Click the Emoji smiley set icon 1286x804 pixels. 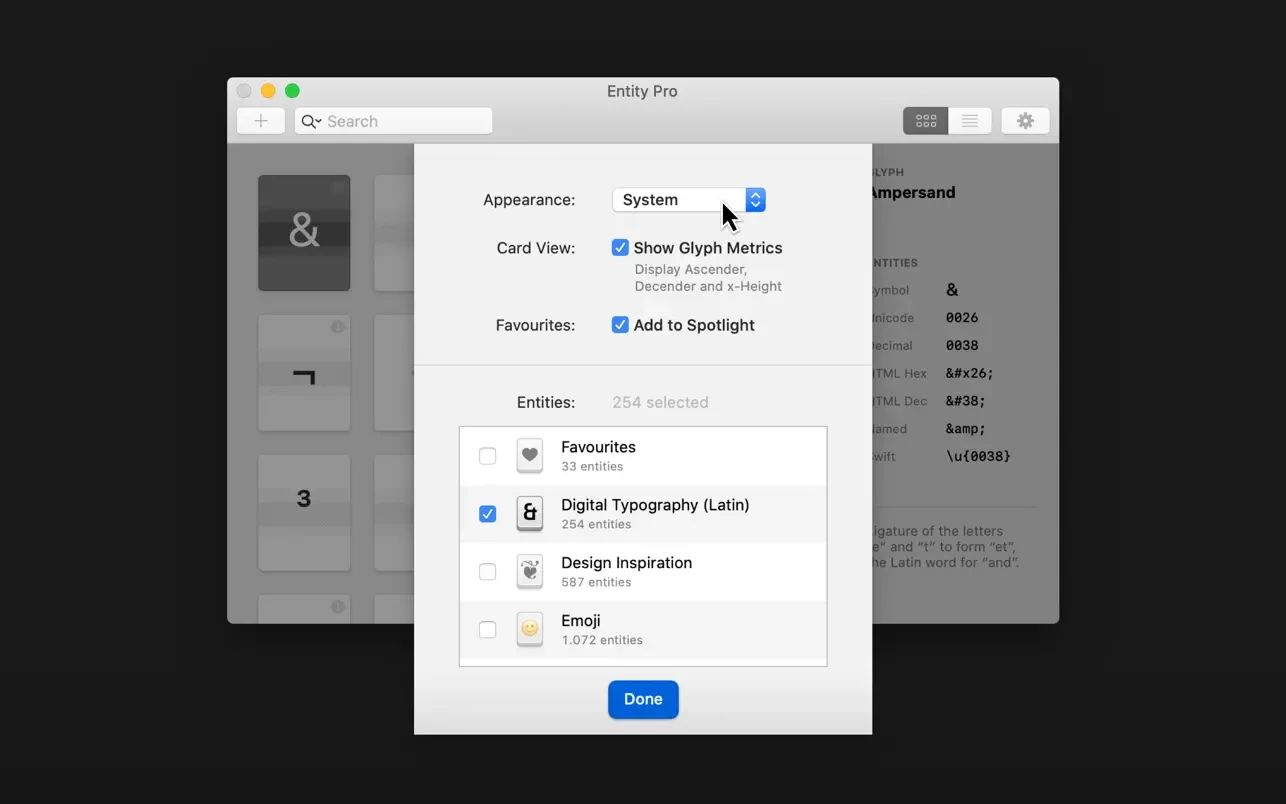pos(530,630)
